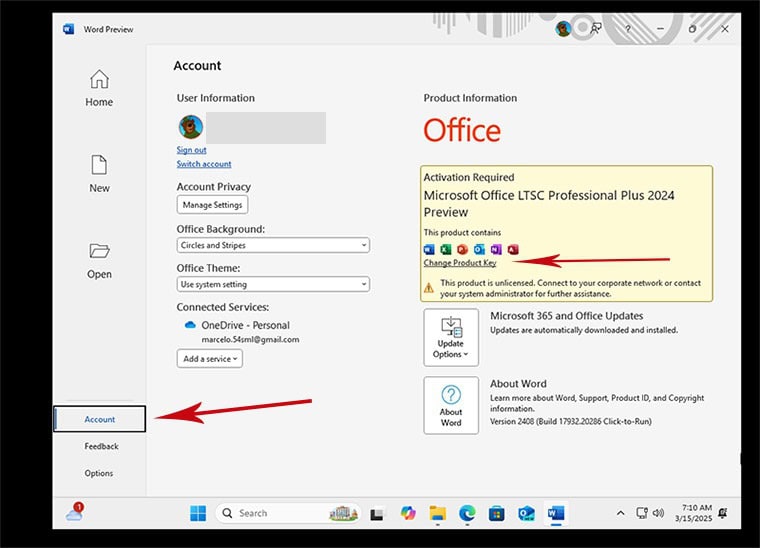Open the Add a service dropdown
This screenshot has height=548, width=760.
[209, 359]
